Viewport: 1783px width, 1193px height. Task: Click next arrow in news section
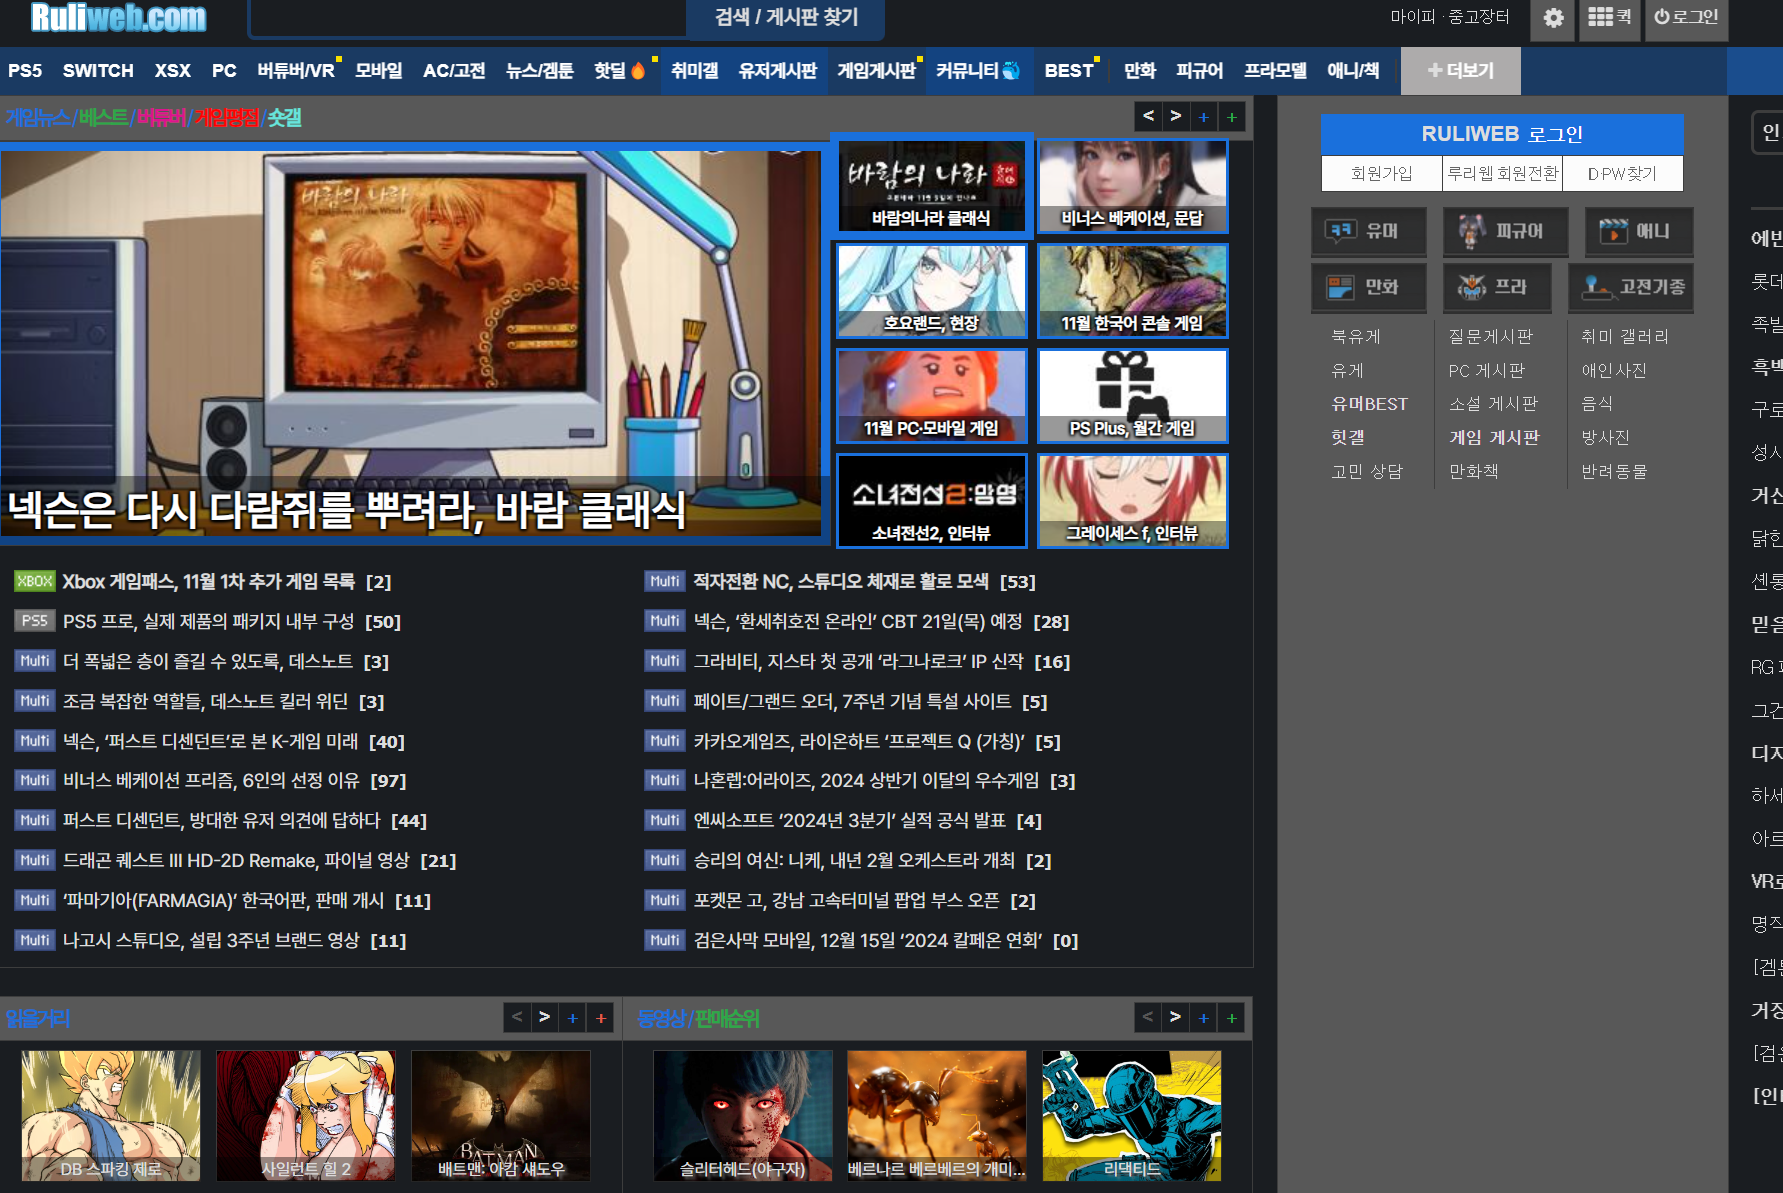(1176, 117)
